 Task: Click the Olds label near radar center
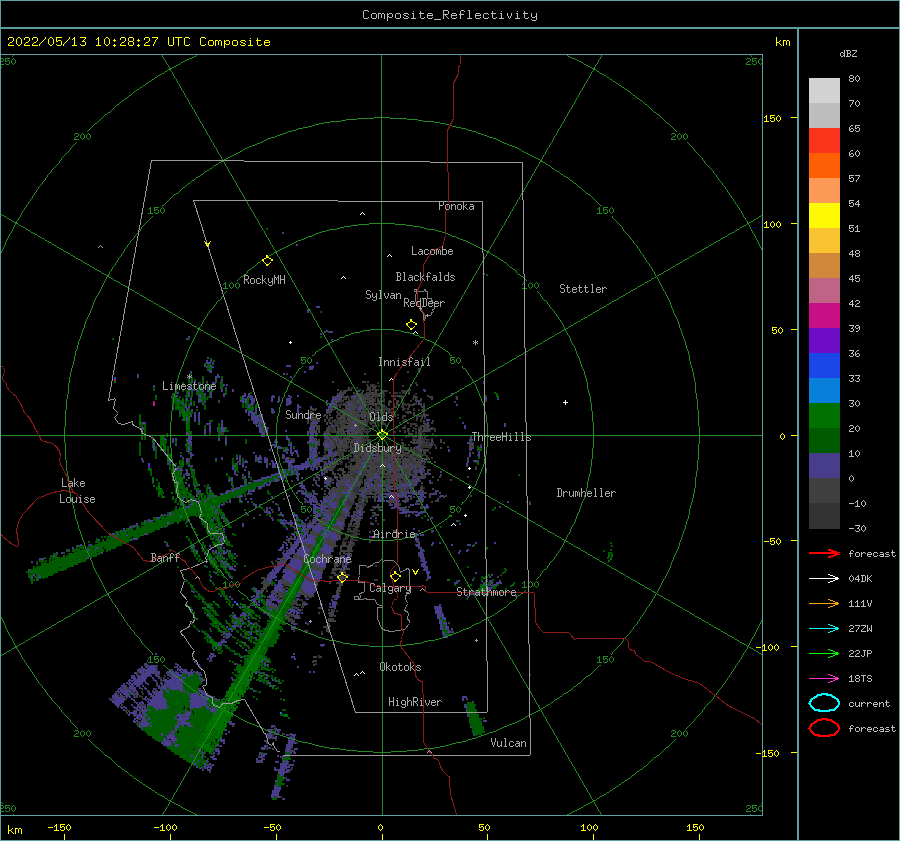[381, 417]
